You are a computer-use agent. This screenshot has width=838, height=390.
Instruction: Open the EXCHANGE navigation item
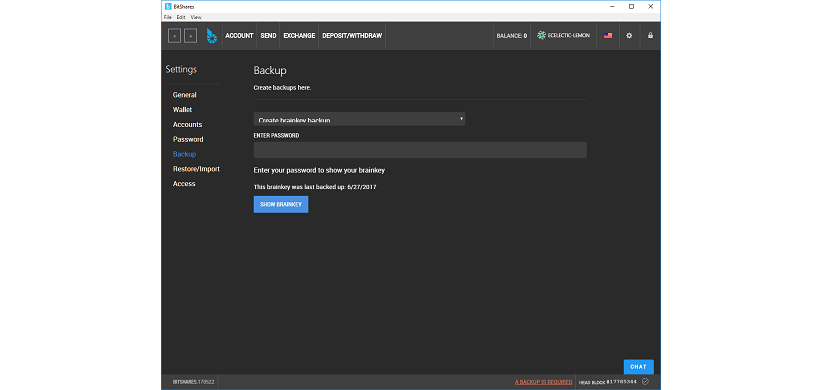click(x=299, y=36)
